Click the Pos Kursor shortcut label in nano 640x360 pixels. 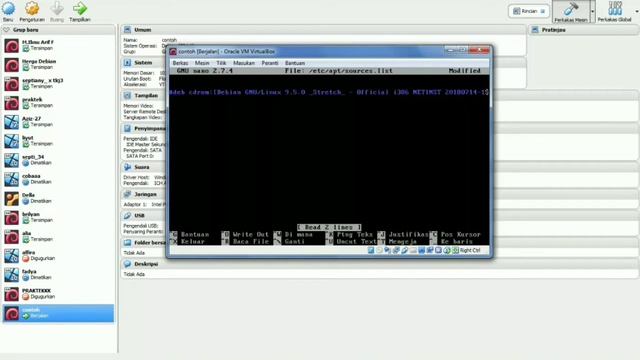point(460,235)
